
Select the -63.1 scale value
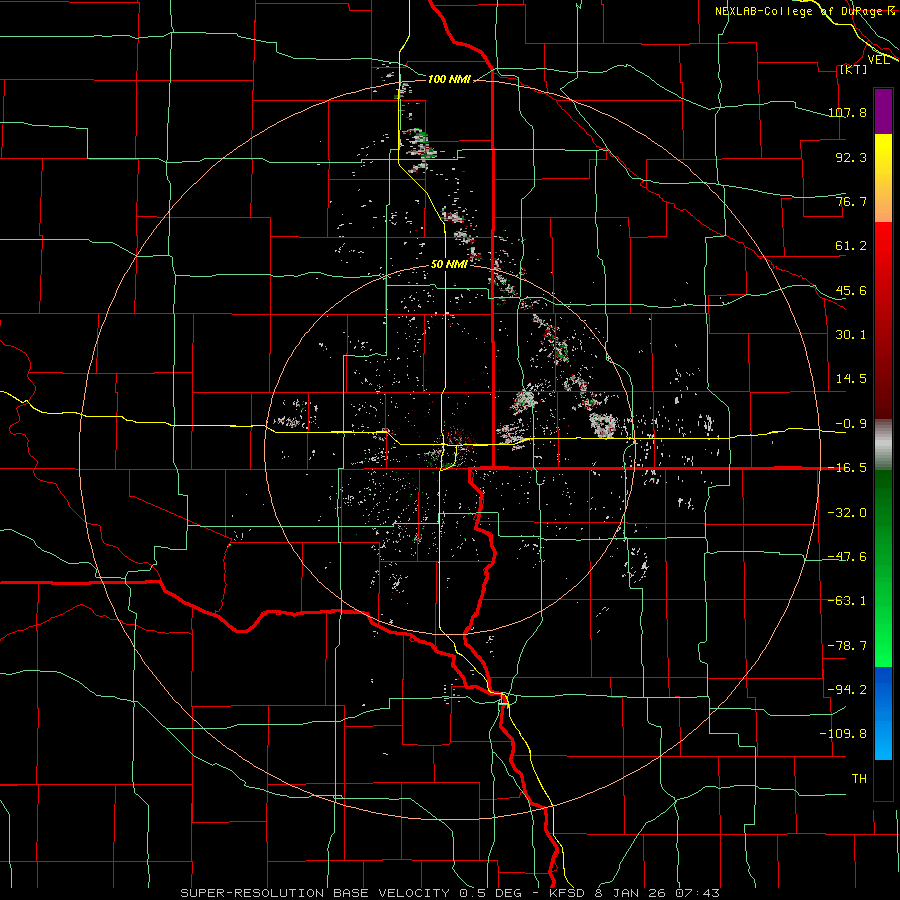[847, 601]
